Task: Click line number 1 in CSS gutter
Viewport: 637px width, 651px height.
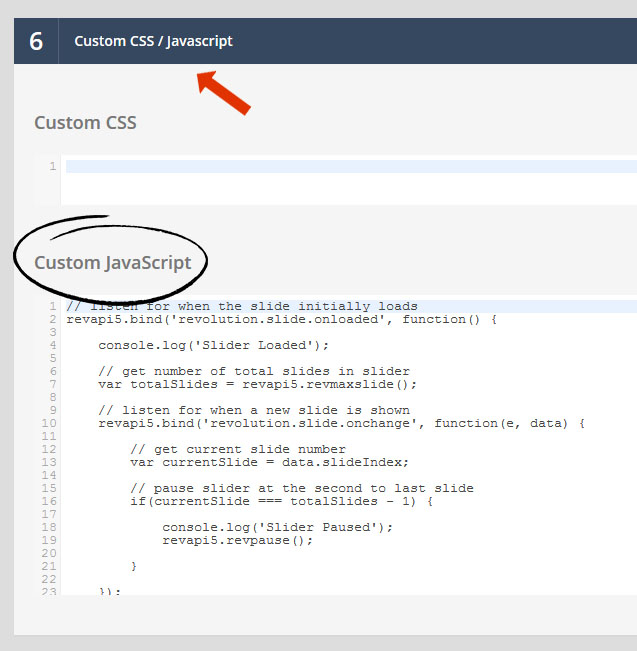Action: 52,166
